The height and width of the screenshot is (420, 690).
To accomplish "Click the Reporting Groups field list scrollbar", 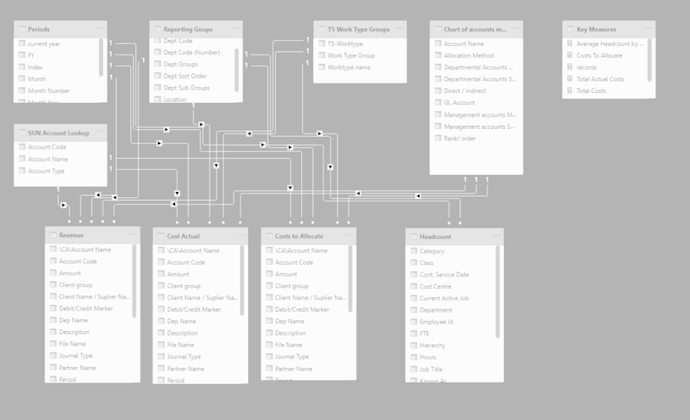I will (237, 70).
